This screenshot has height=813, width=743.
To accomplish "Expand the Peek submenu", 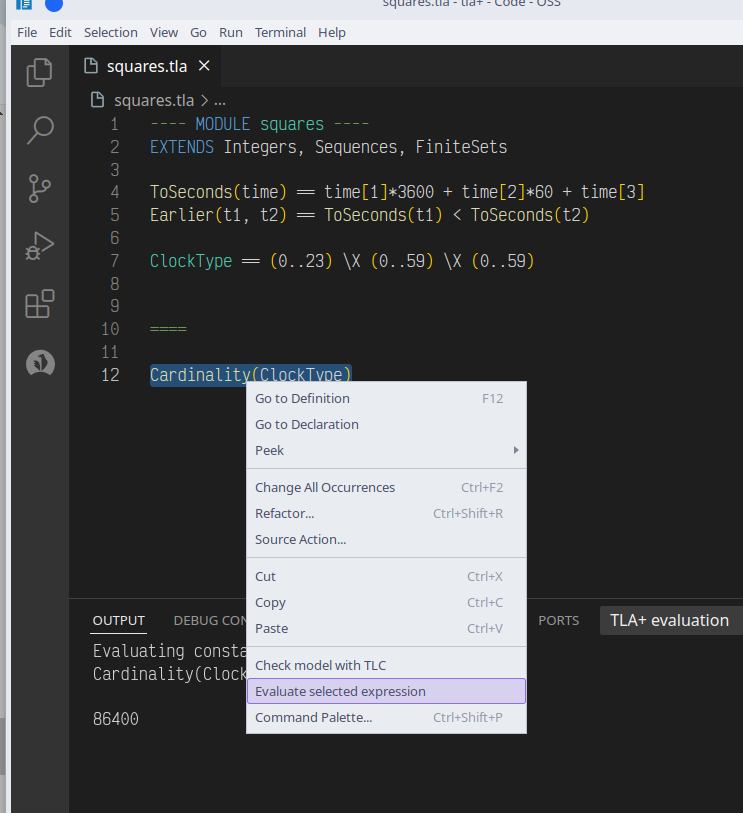I will click(x=385, y=450).
